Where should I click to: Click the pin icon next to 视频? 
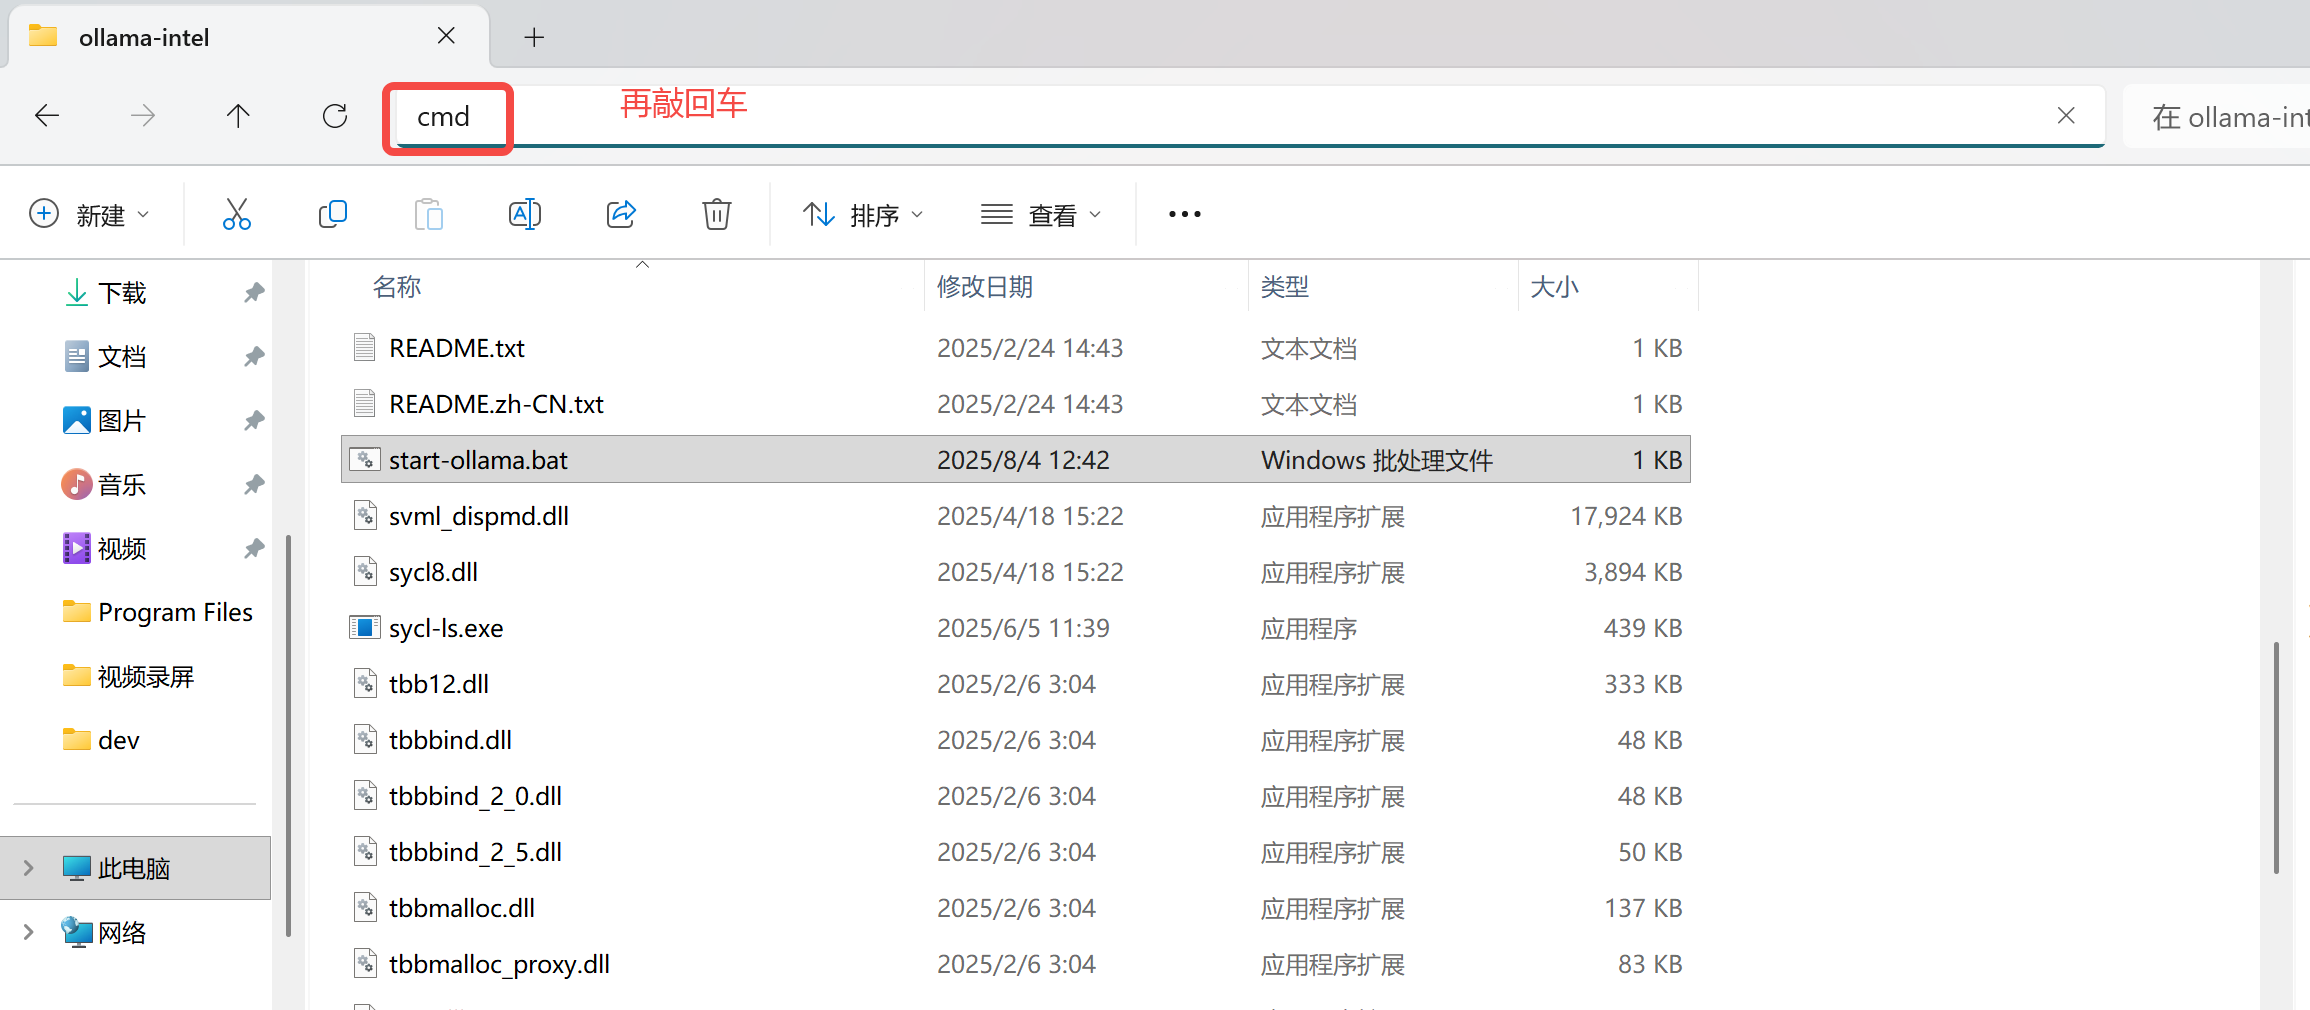tap(254, 548)
